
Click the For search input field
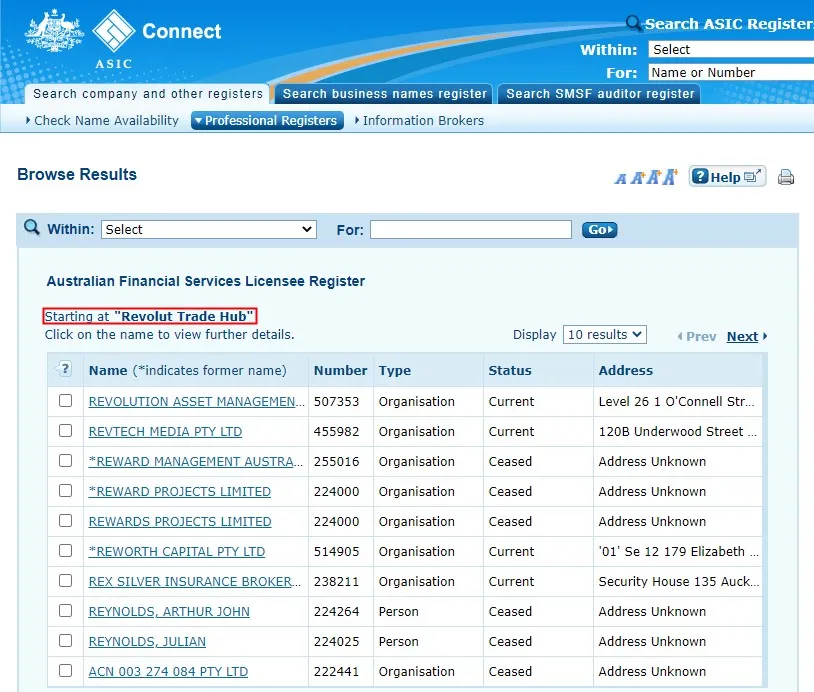click(x=471, y=229)
